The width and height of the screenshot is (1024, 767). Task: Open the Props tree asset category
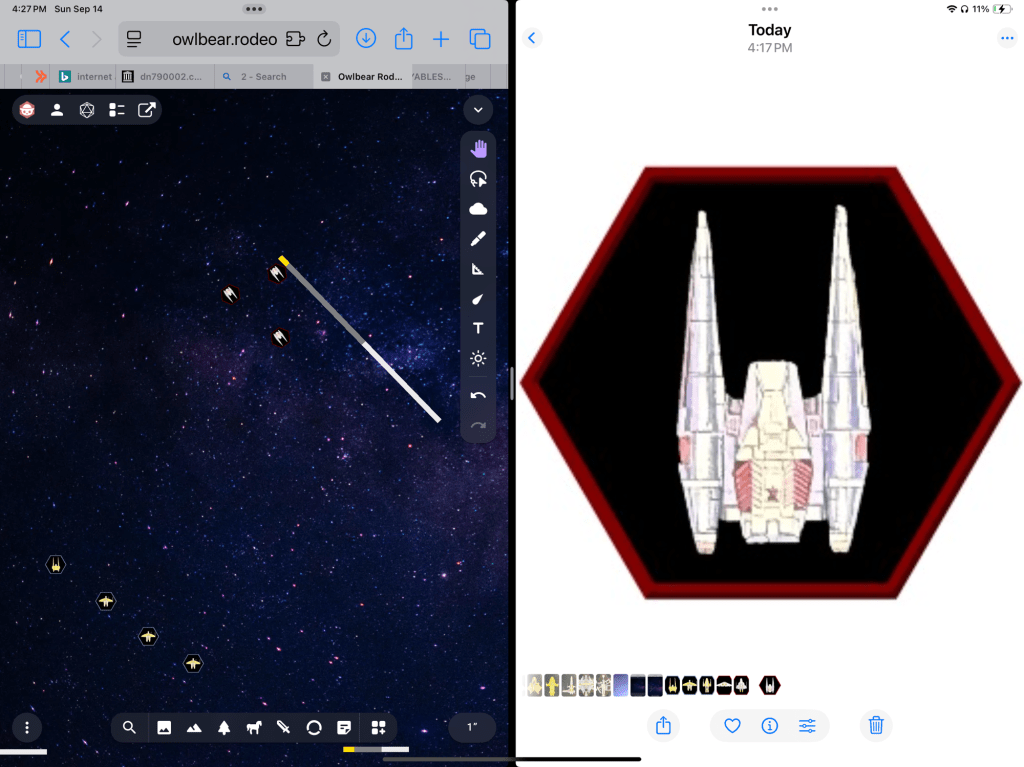pyautogui.click(x=224, y=728)
